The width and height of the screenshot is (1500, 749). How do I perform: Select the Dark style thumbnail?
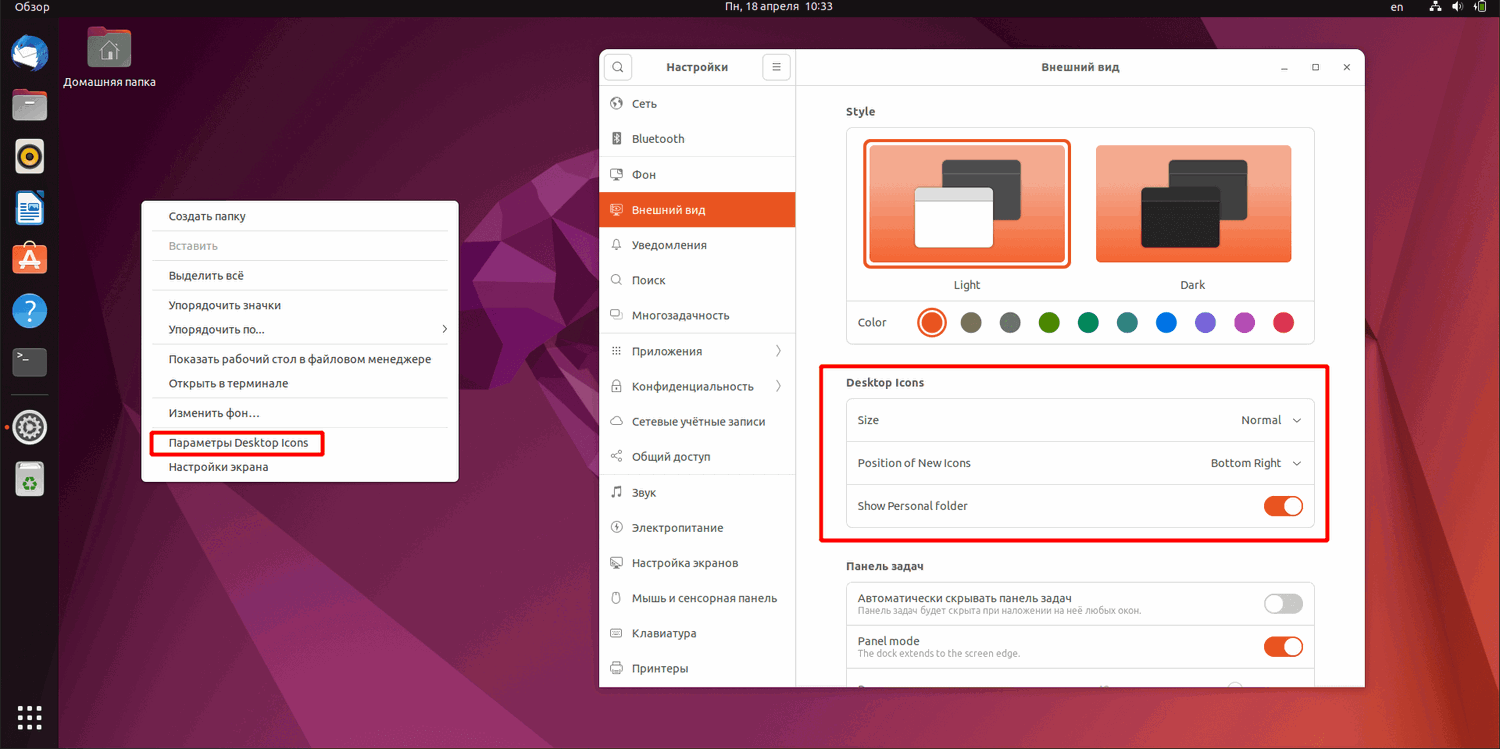tap(1193, 204)
